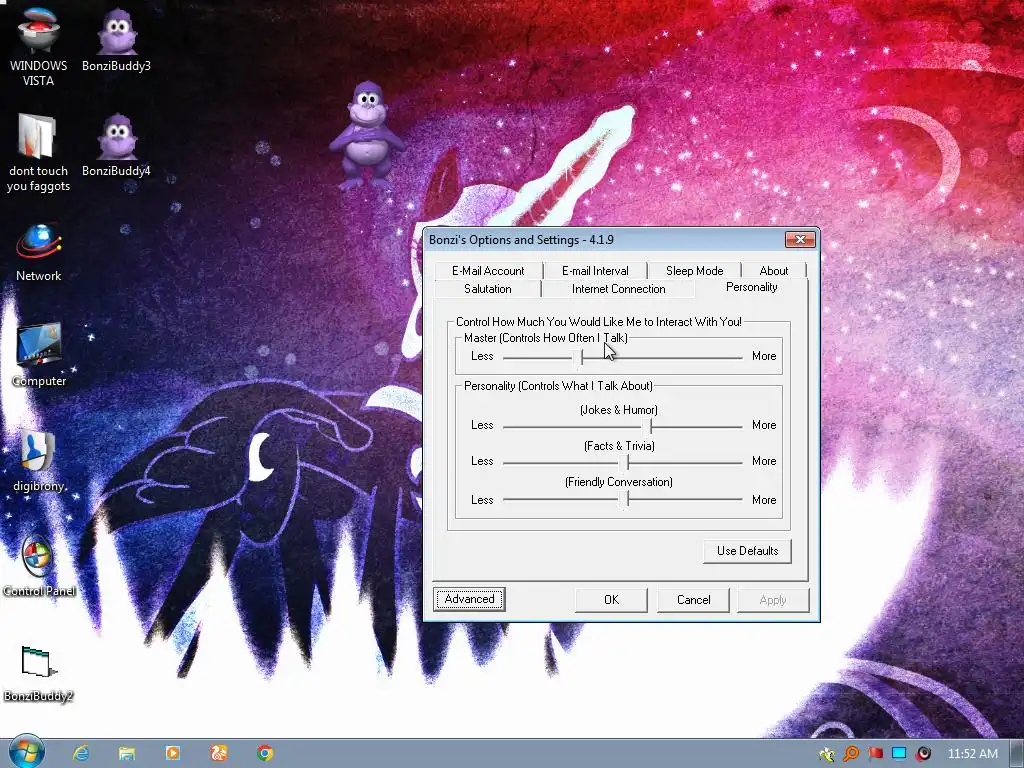This screenshot has width=1024, height=768.
Task: Click the round dark red-eyed tray icon
Action: pyautogui.click(x=923, y=754)
